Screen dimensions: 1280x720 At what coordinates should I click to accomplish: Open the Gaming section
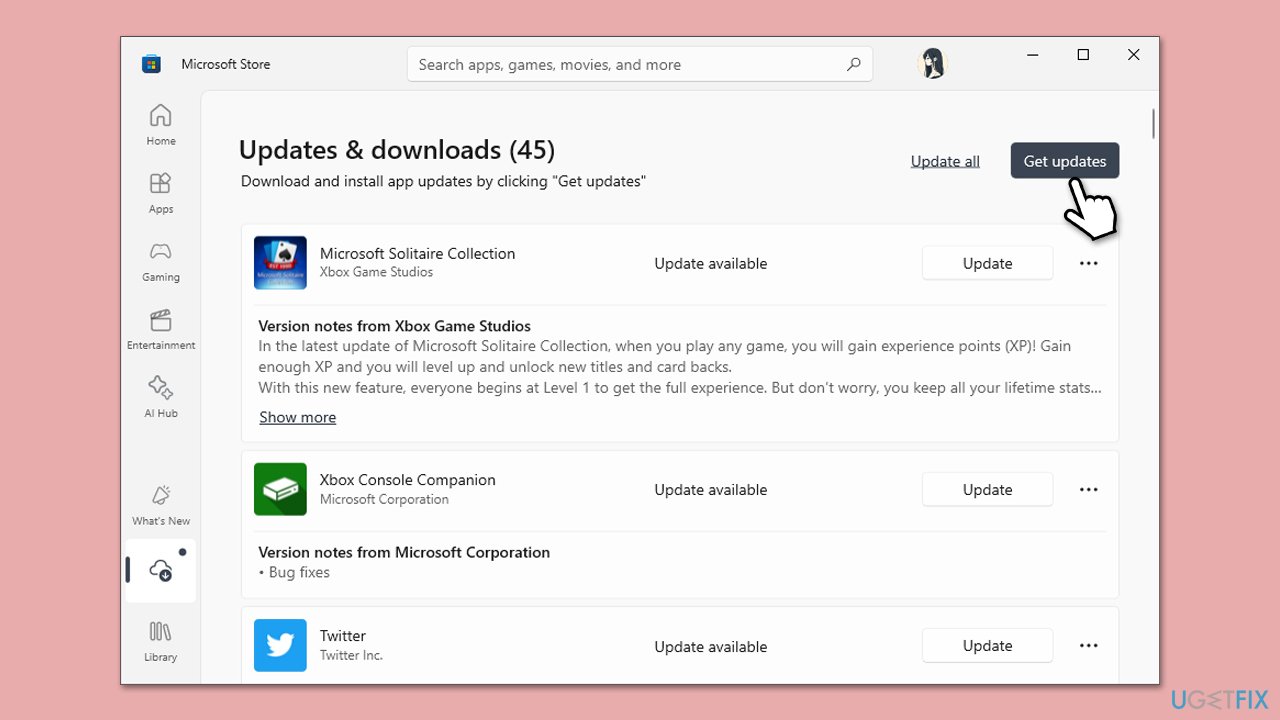[160, 261]
